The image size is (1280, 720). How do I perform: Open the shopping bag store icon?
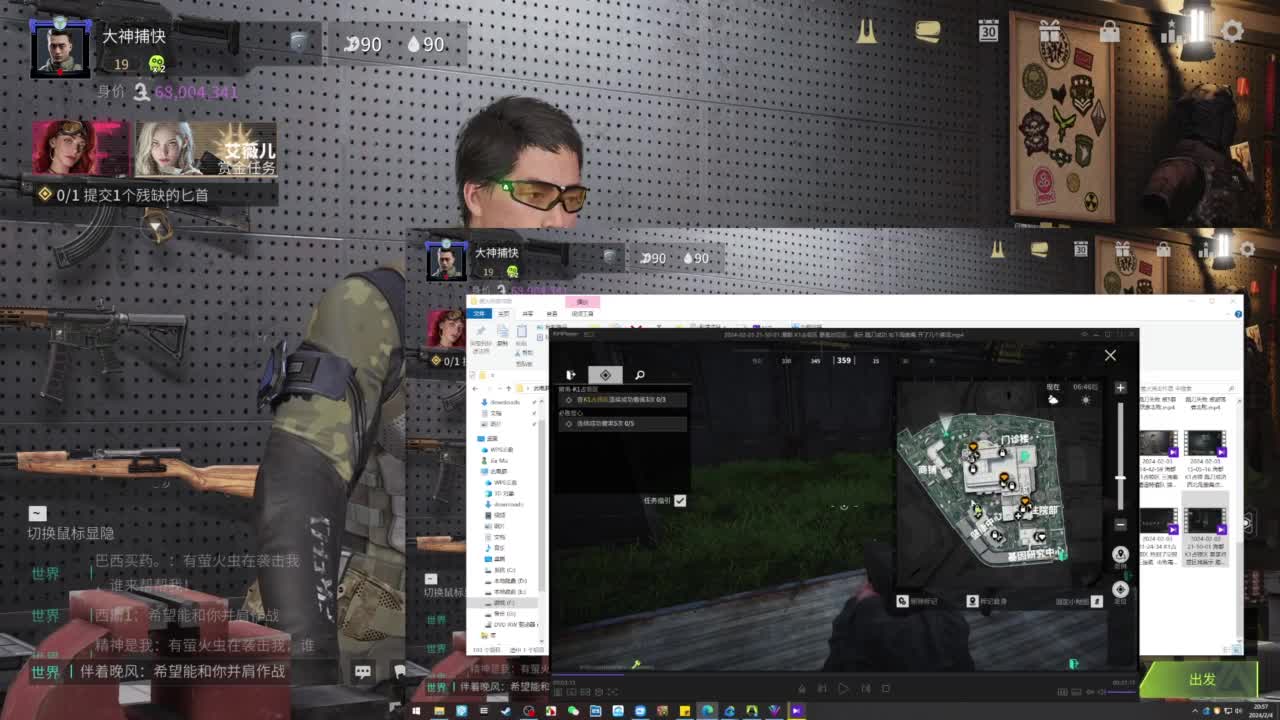(1109, 31)
